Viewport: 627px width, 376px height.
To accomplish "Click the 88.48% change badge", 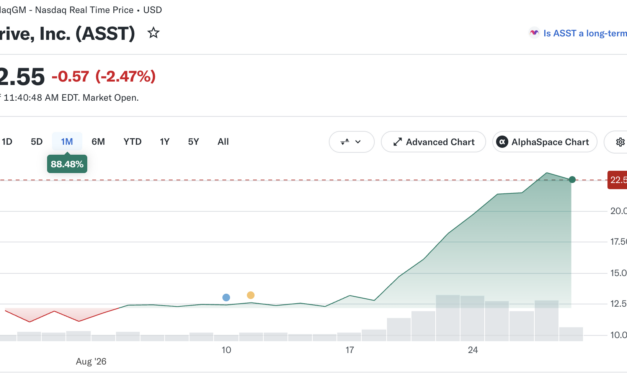I will click(67, 164).
